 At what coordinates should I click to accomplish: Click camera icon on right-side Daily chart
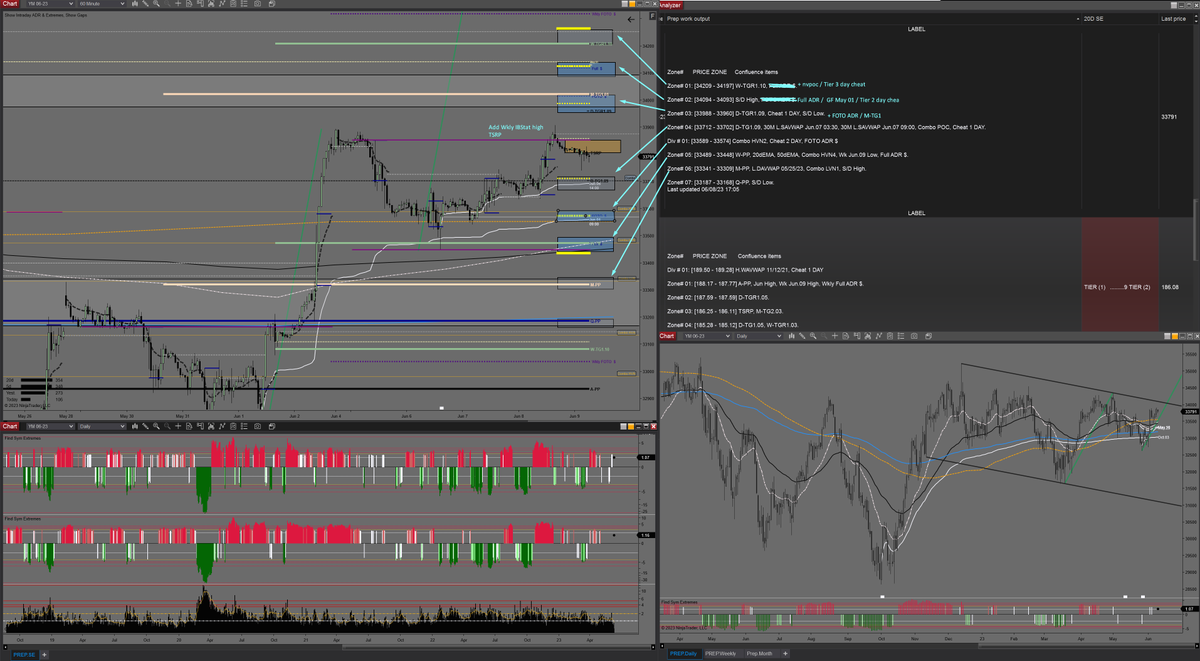[914, 336]
